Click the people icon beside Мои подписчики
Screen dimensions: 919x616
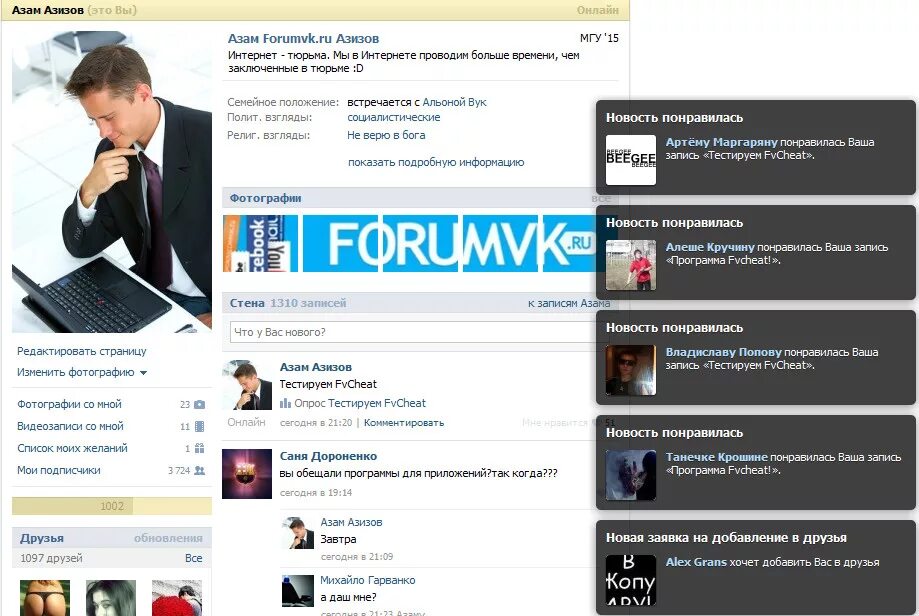click(x=200, y=471)
